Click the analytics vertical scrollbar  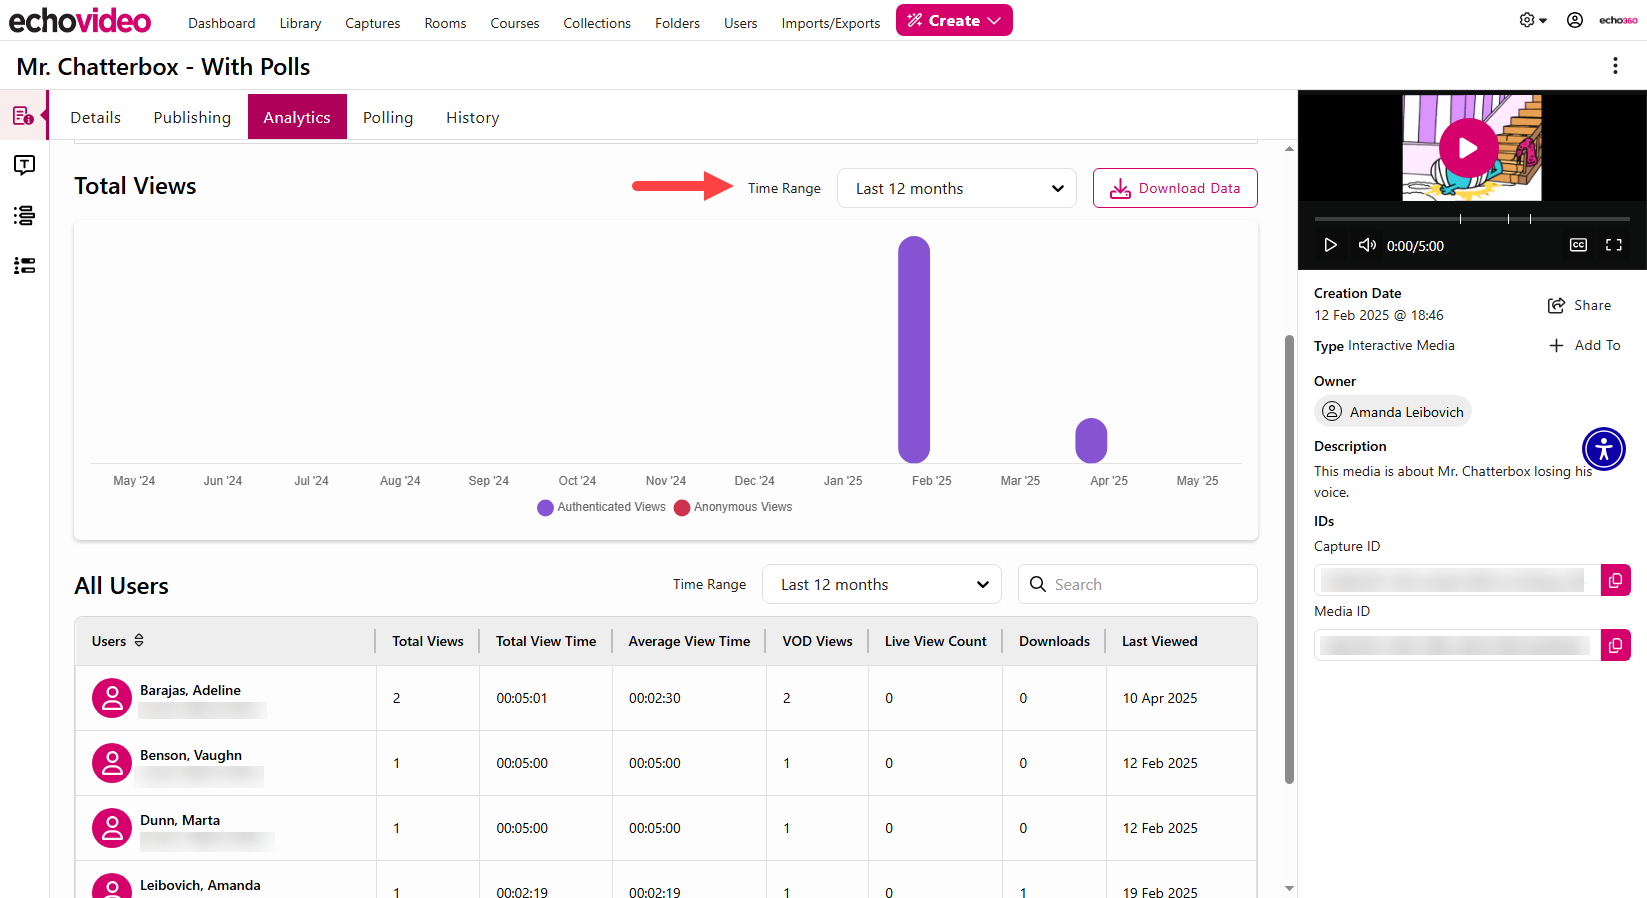[x=1289, y=560]
